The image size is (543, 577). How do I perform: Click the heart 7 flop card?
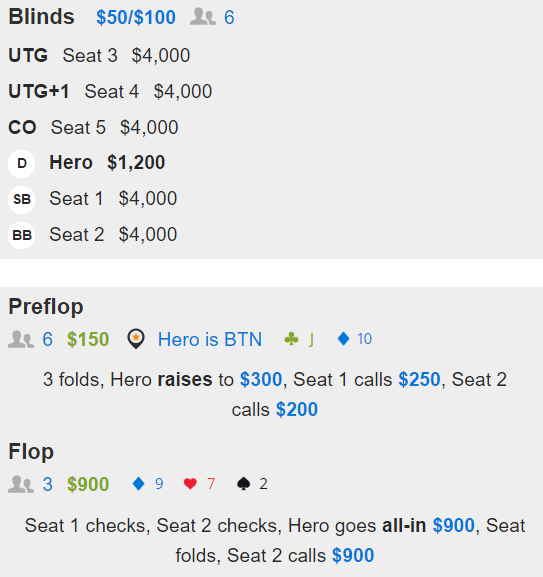tap(199, 484)
